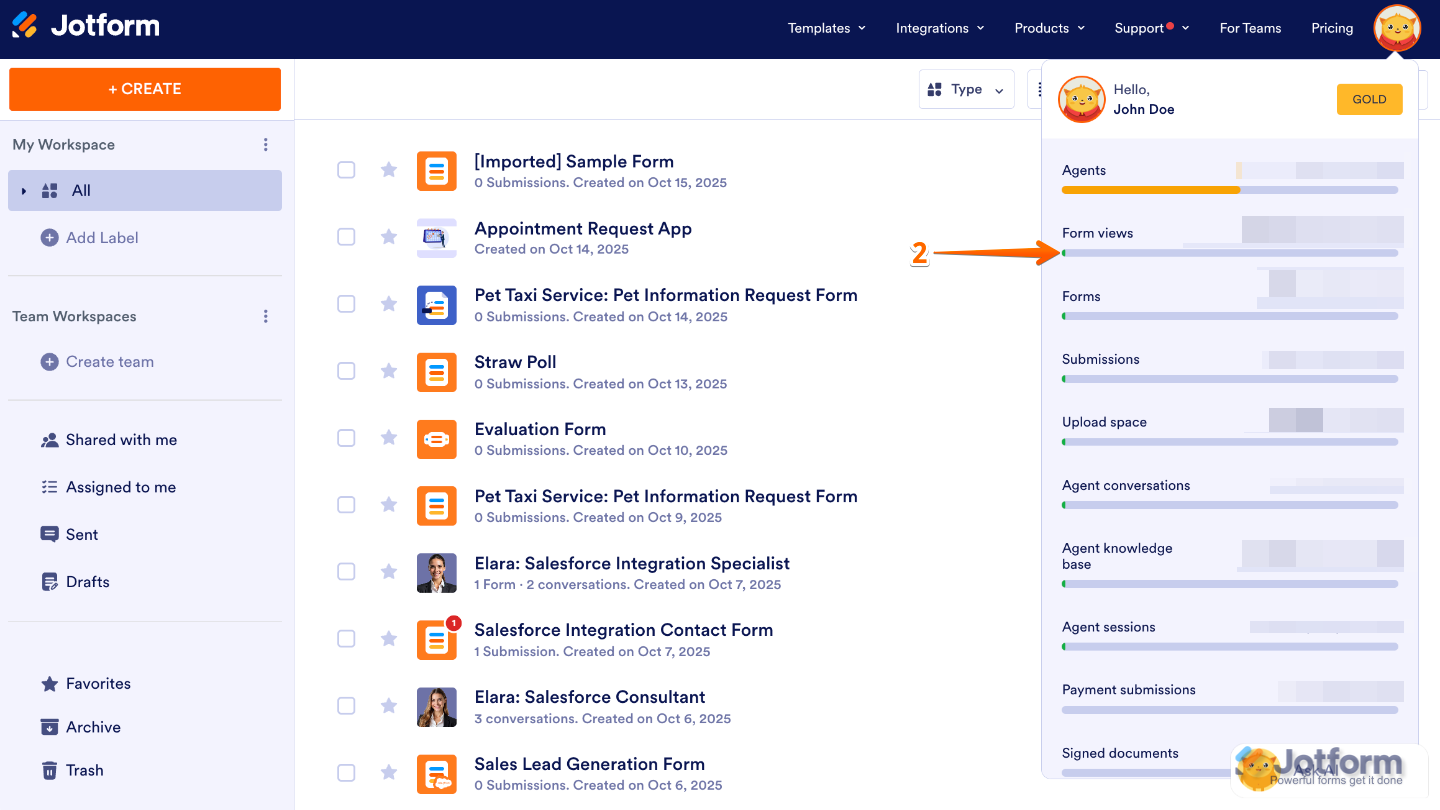1440x810 pixels.
Task: Expand the Integrations dropdown menu
Action: click(x=940, y=28)
